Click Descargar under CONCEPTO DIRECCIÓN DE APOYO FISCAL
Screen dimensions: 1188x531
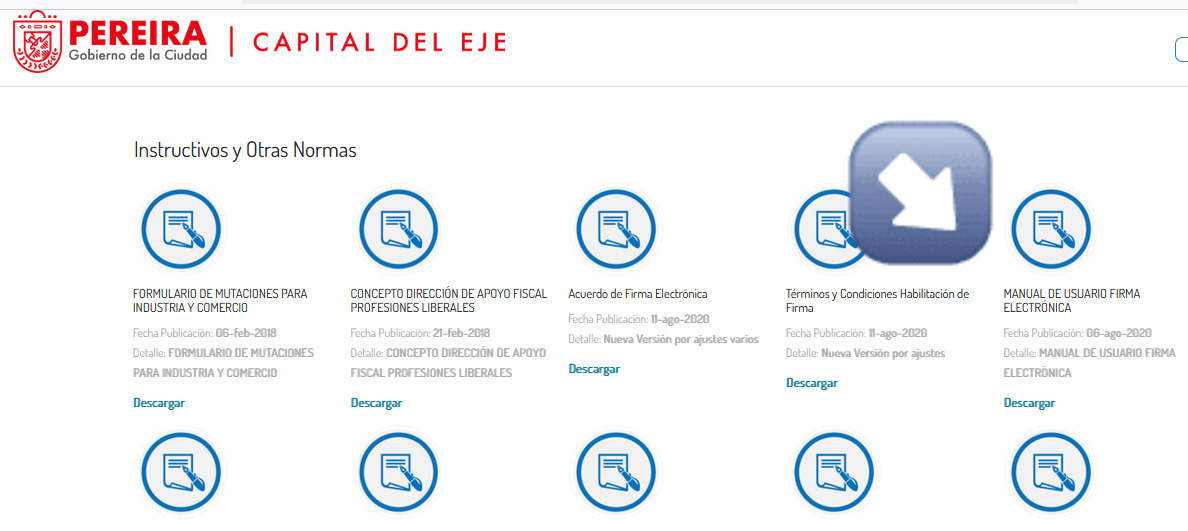pyautogui.click(x=377, y=403)
